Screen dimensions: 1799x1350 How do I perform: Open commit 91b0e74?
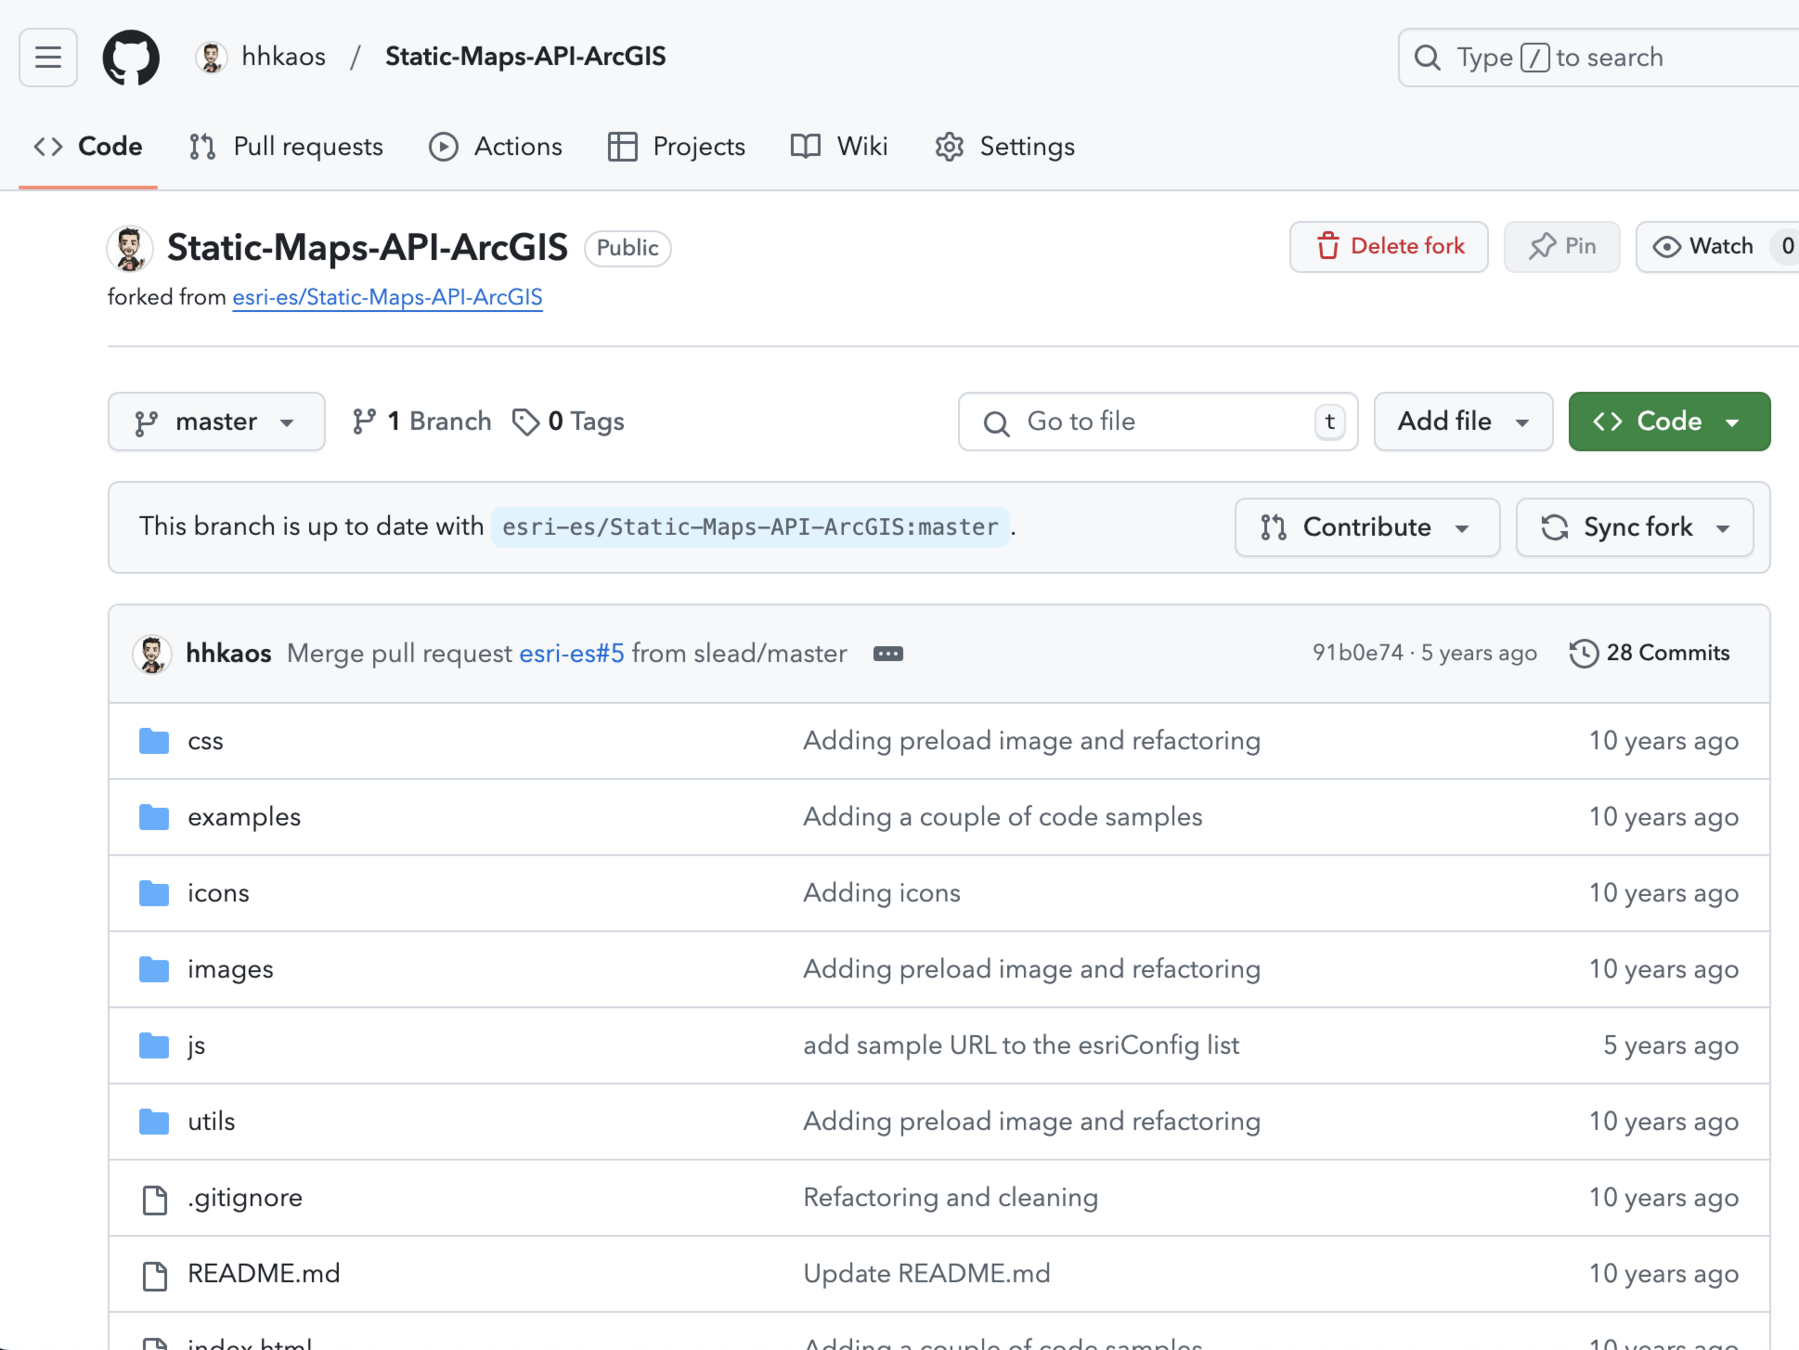coord(1357,653)
